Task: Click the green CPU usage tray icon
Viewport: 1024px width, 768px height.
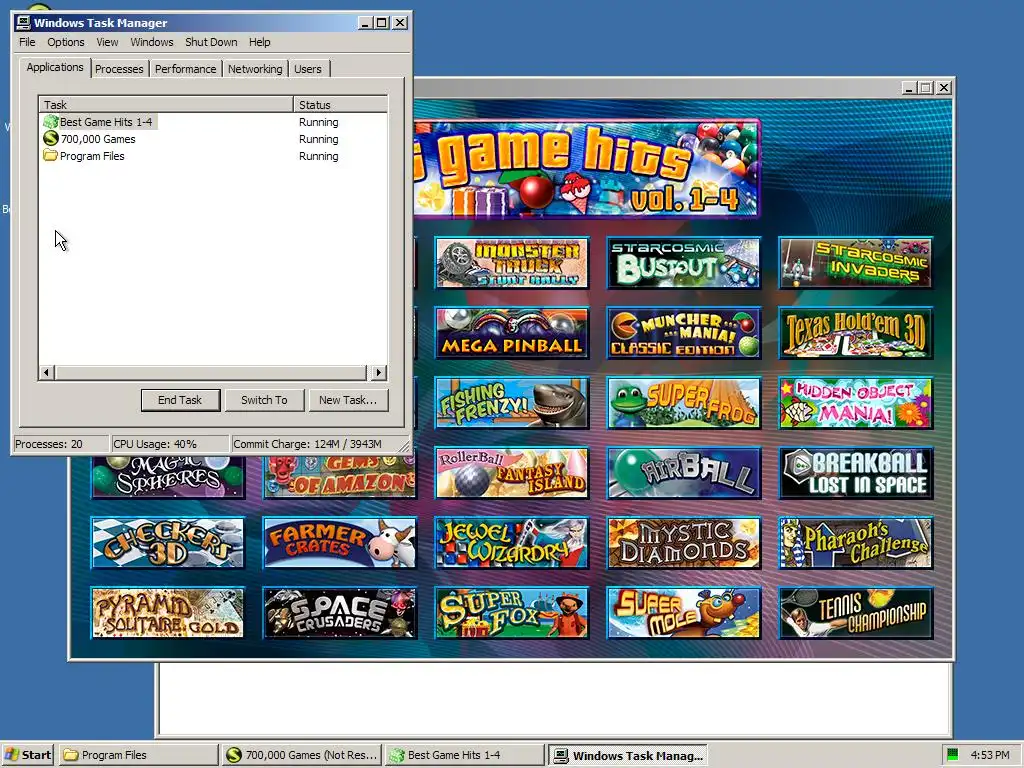Action: pyautogui.click(x=953, y=754)
